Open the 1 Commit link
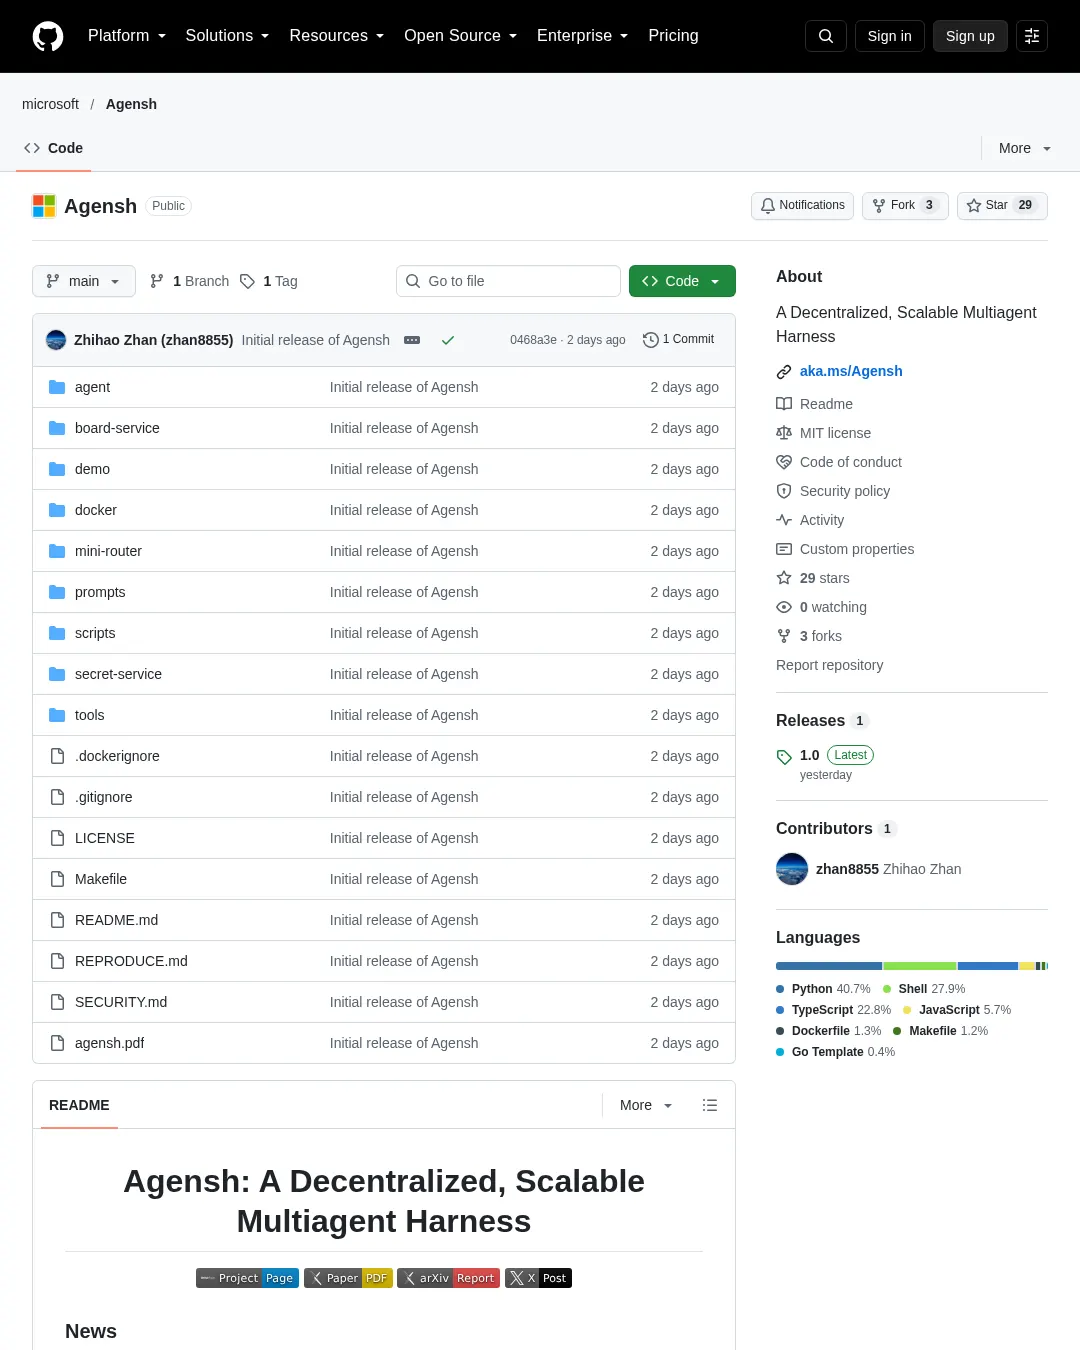 [x=678, y=340]
